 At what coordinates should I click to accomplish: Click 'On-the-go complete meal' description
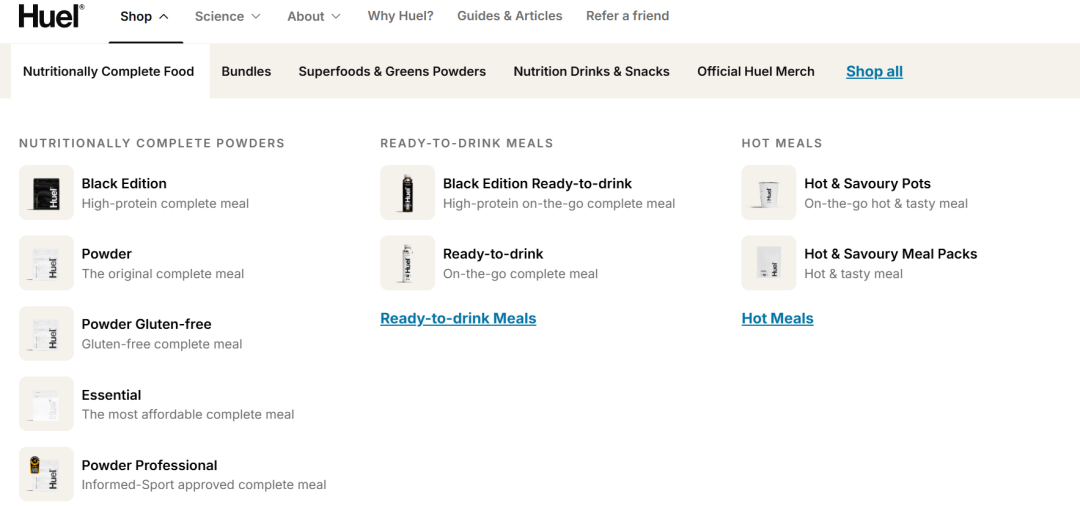tap(520, 274)
